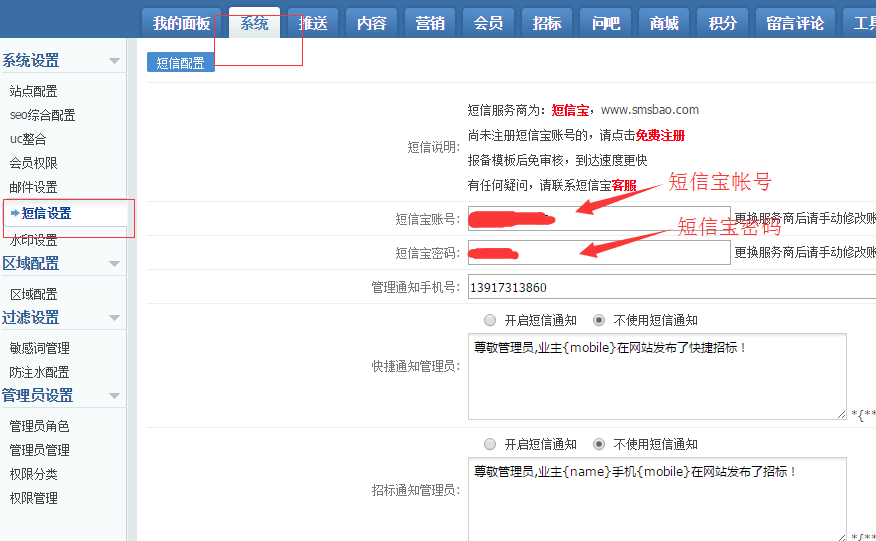This screenshot has height=541, width=876.
Task: Toggle the 过滤设置 section arrow
Action: coord(115,318)
